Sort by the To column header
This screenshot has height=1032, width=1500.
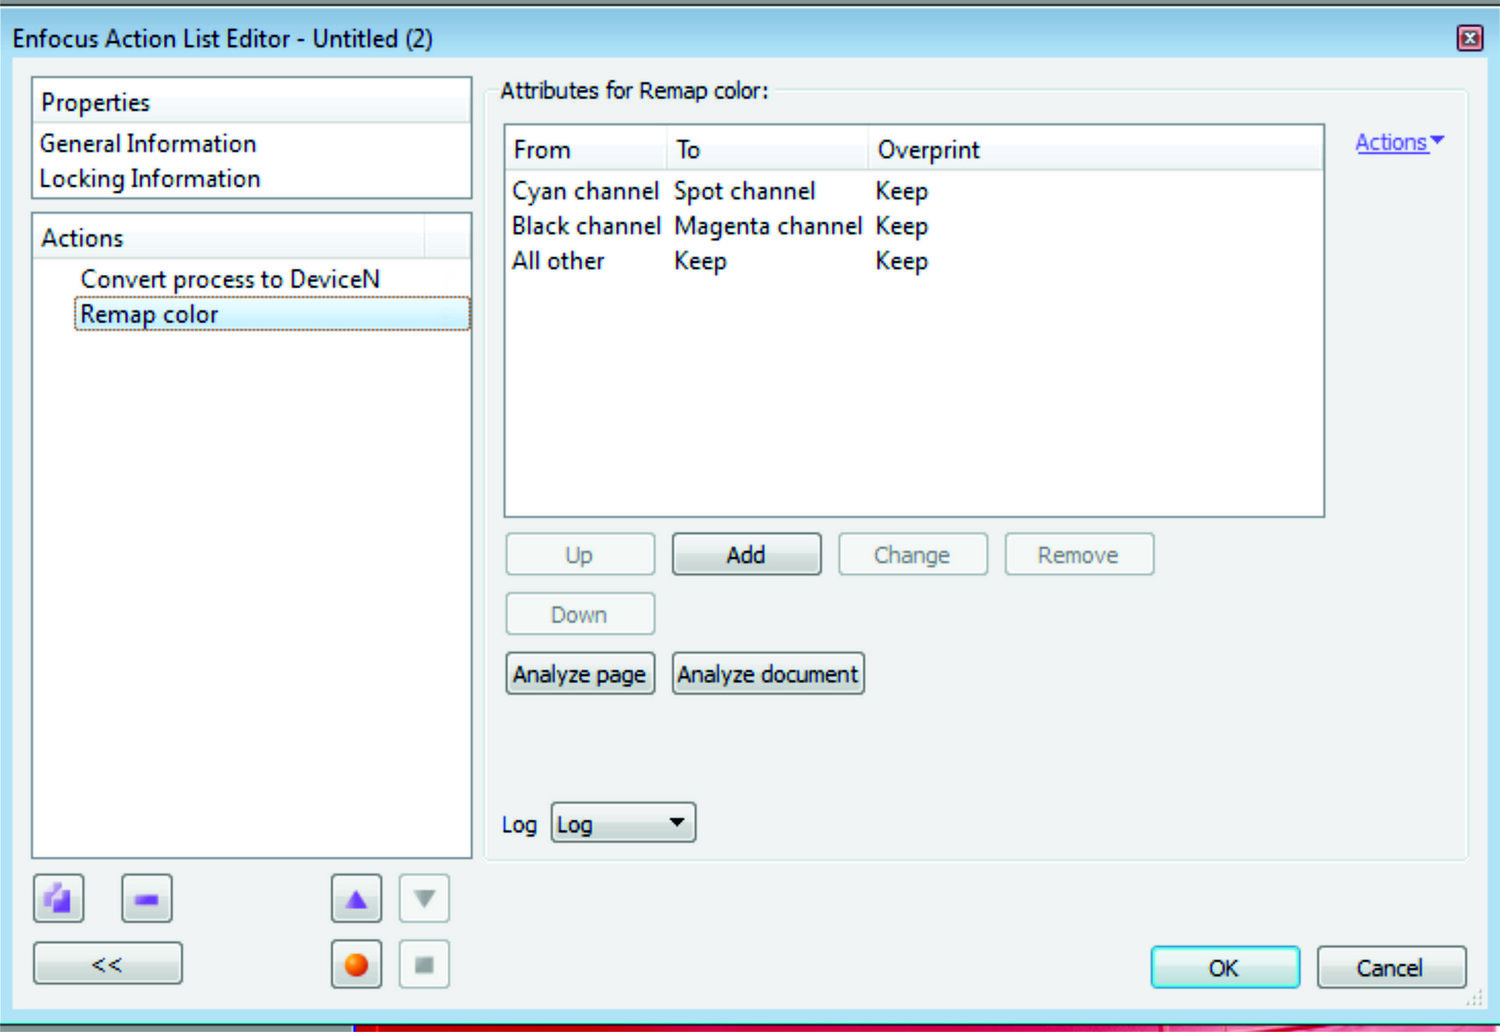767,149
